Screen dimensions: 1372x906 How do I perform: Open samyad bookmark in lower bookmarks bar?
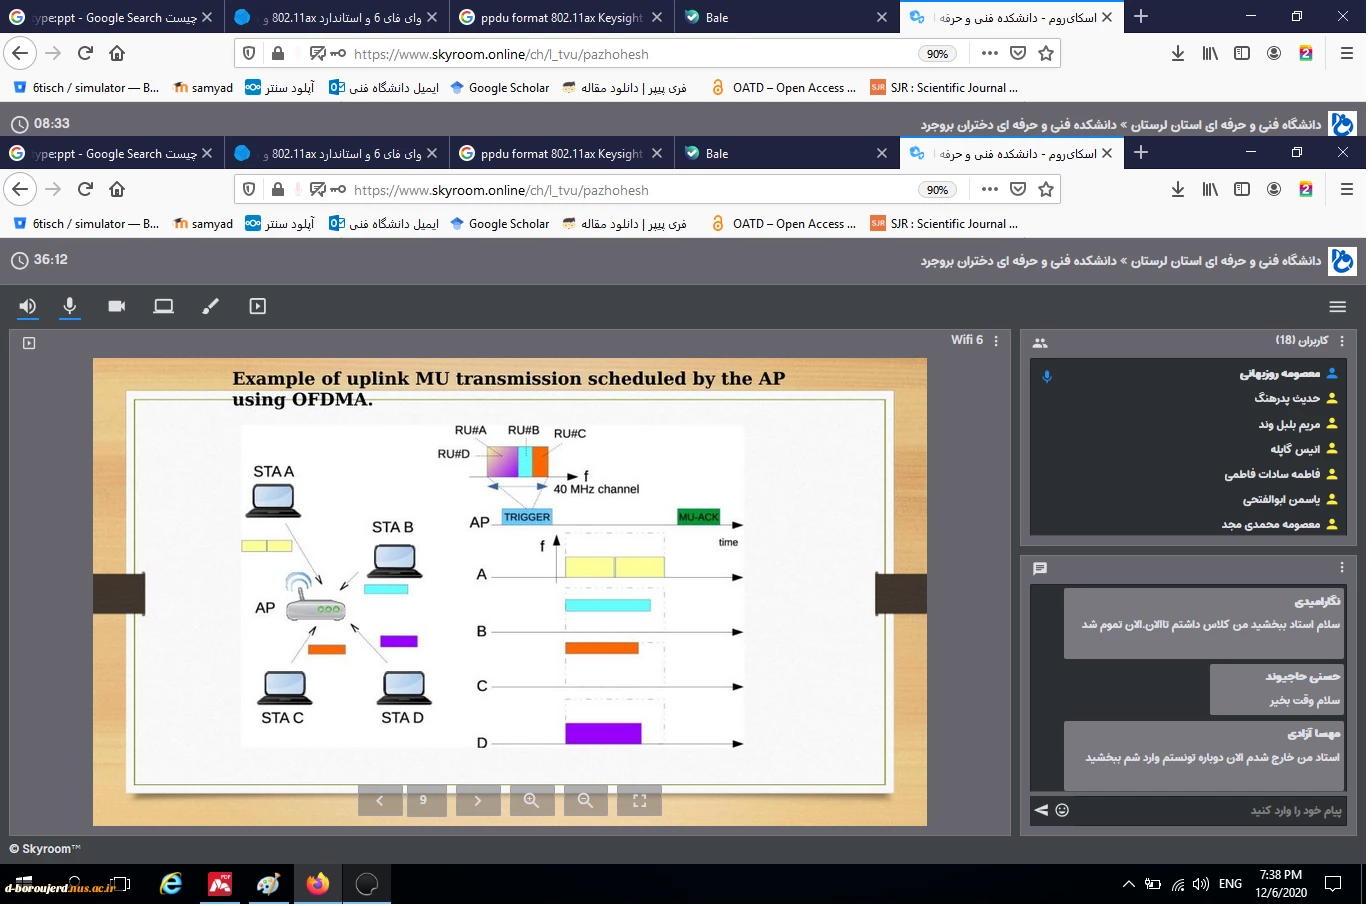coord(203,224)
